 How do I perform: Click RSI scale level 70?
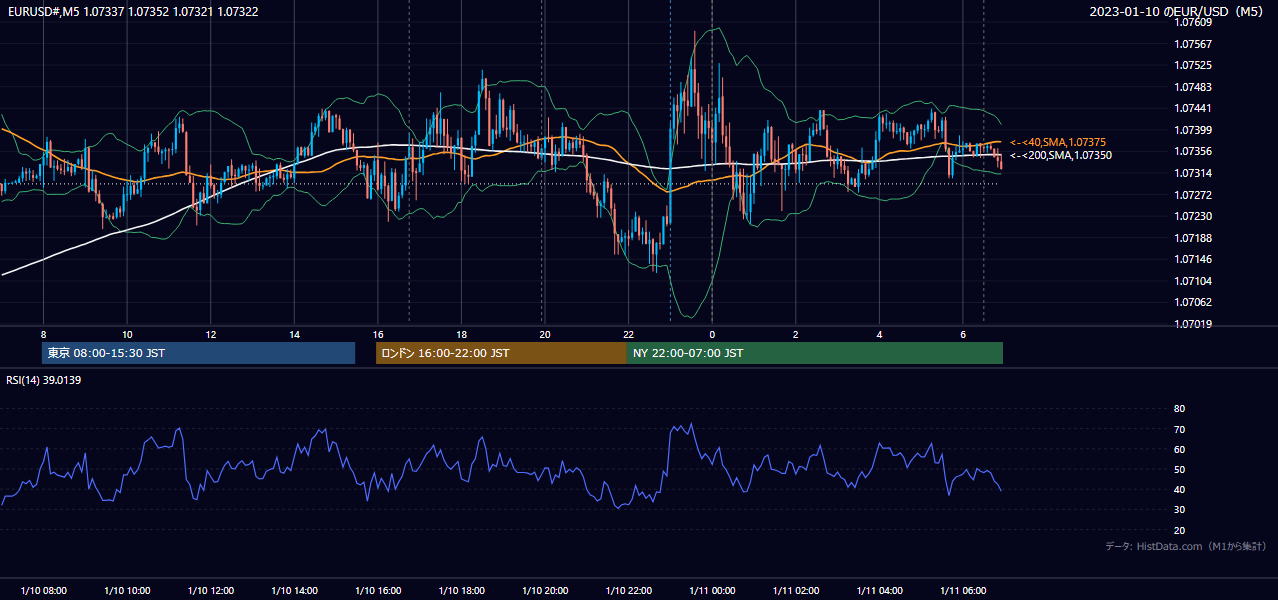click(1179, 429)
